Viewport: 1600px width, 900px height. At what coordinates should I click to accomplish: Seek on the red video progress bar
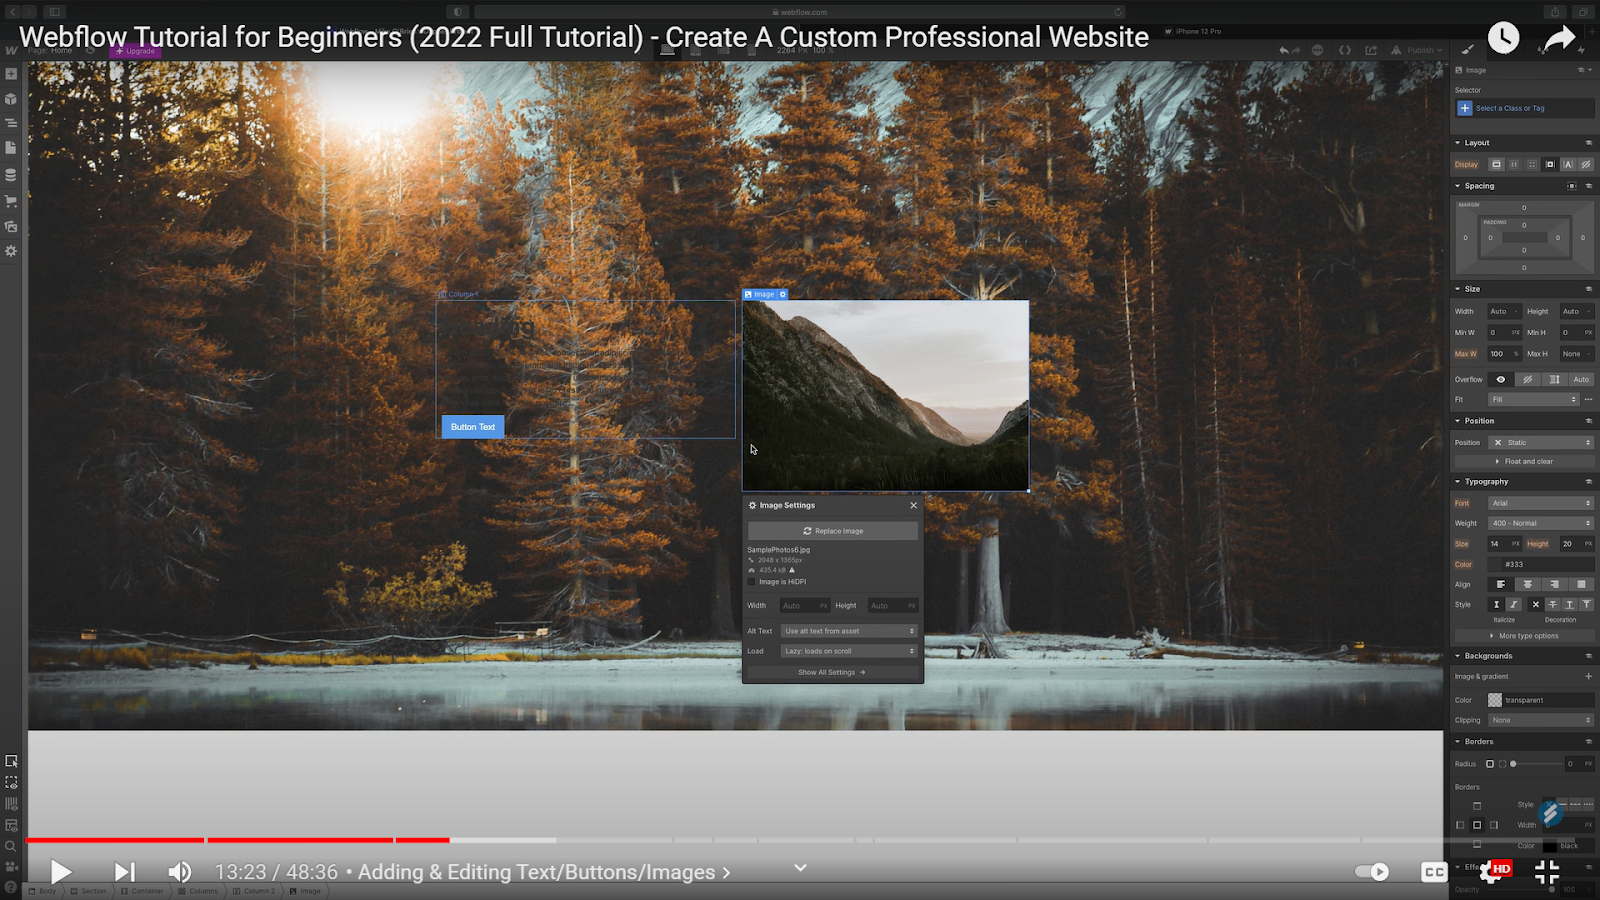(x=238, y=840)
